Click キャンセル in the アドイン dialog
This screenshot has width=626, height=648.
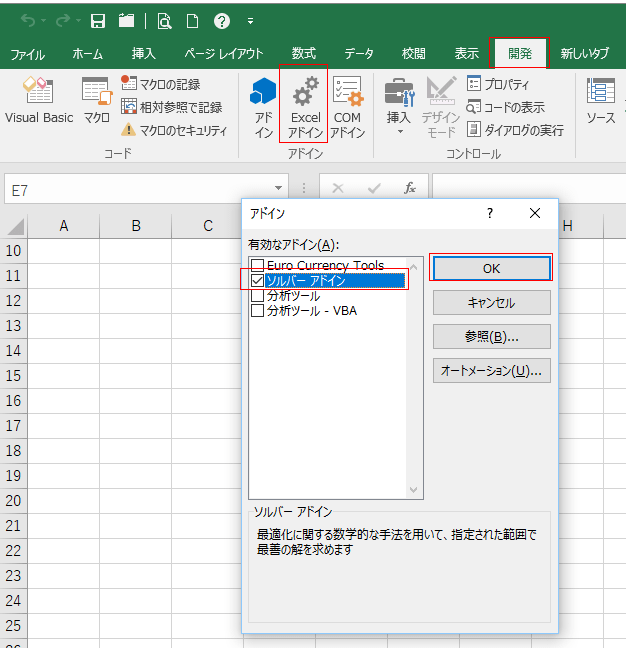pyautogui.click(x=491, y=303)
